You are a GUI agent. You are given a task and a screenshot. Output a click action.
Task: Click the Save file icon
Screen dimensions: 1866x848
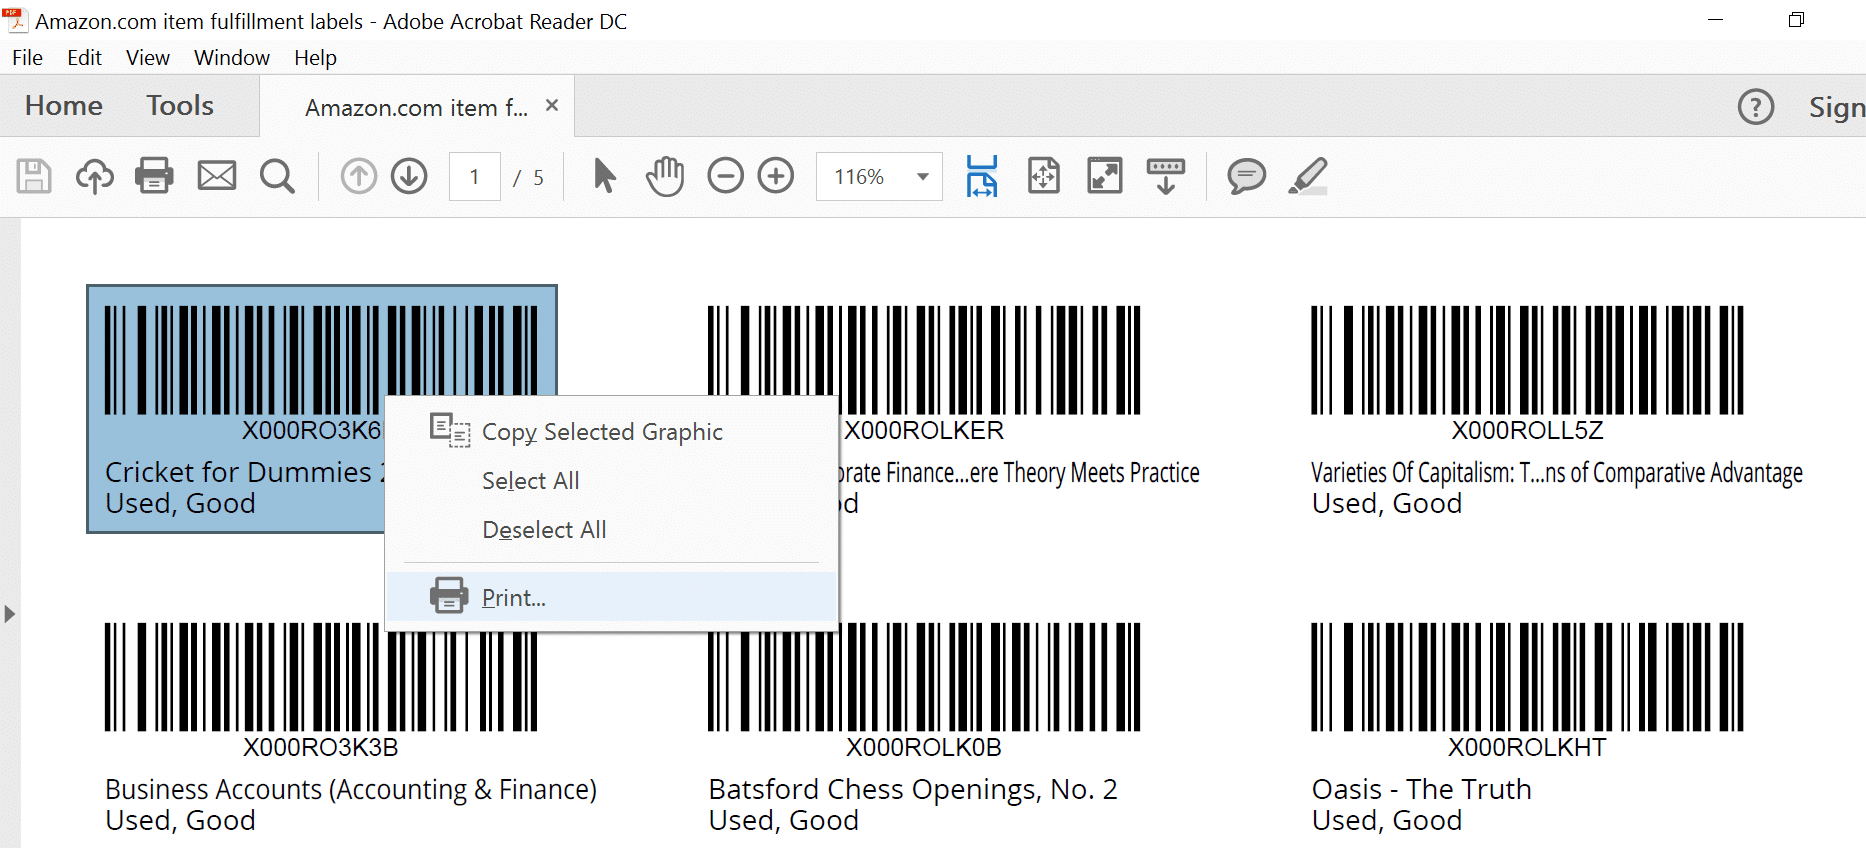34,176
